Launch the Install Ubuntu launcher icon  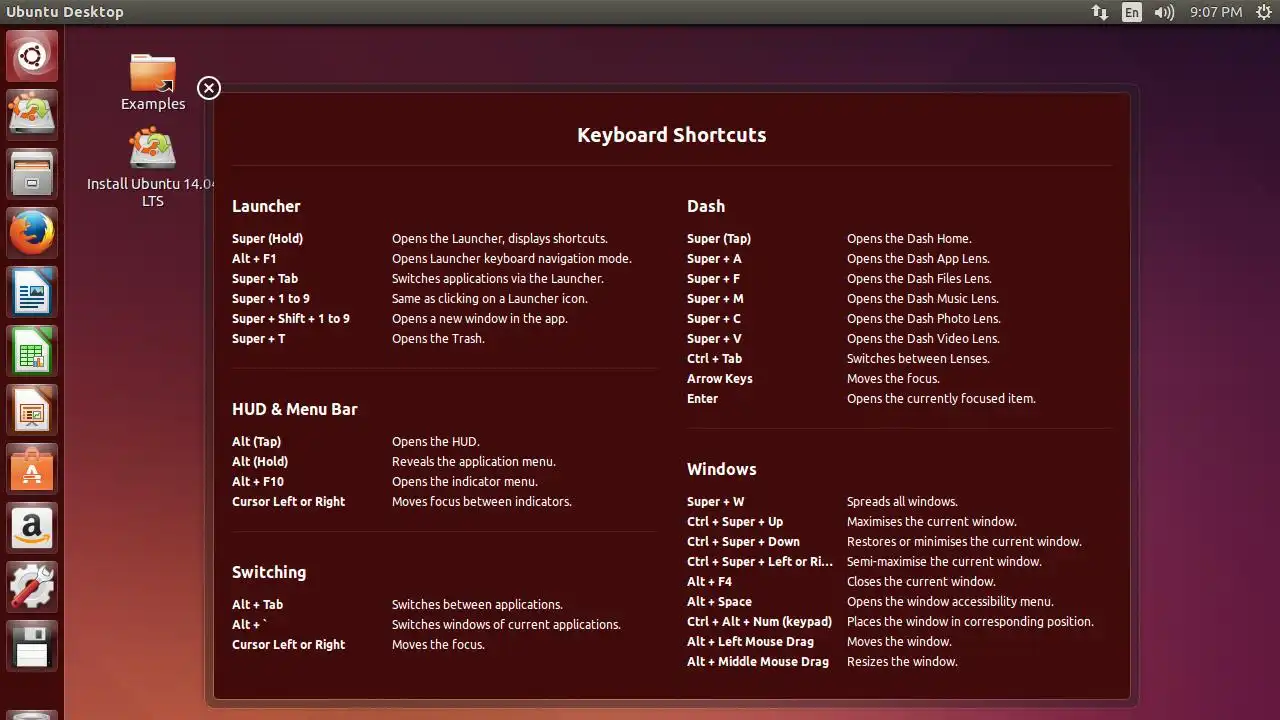(x=33, y=114)
